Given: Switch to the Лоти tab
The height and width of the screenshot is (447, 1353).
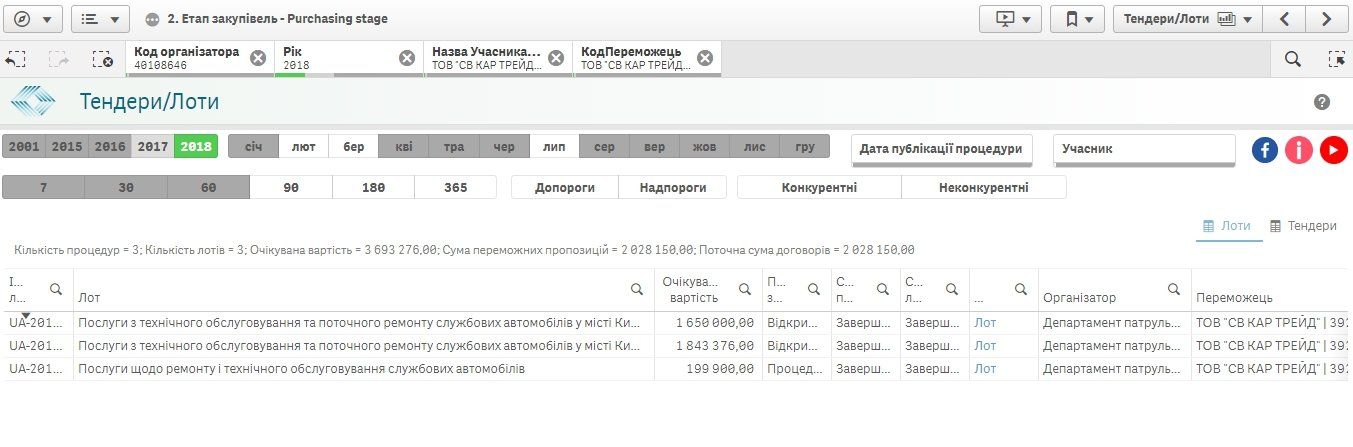Looking at the screenshot, I should point(1226,226).
